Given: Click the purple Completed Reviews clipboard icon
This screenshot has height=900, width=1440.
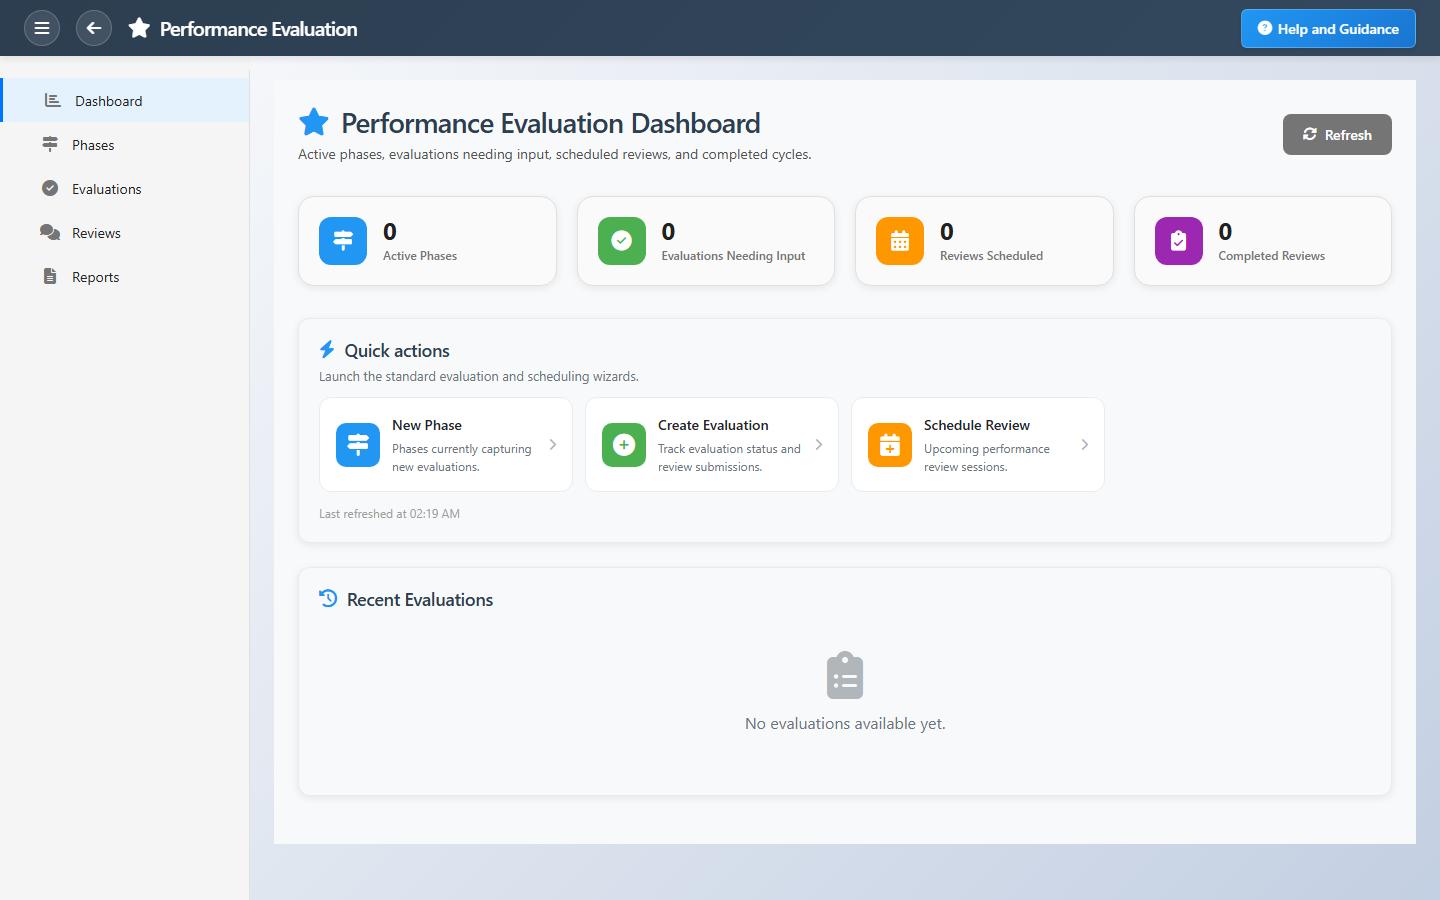Looking at the screenshot, I should click(x=1178, y=241).
